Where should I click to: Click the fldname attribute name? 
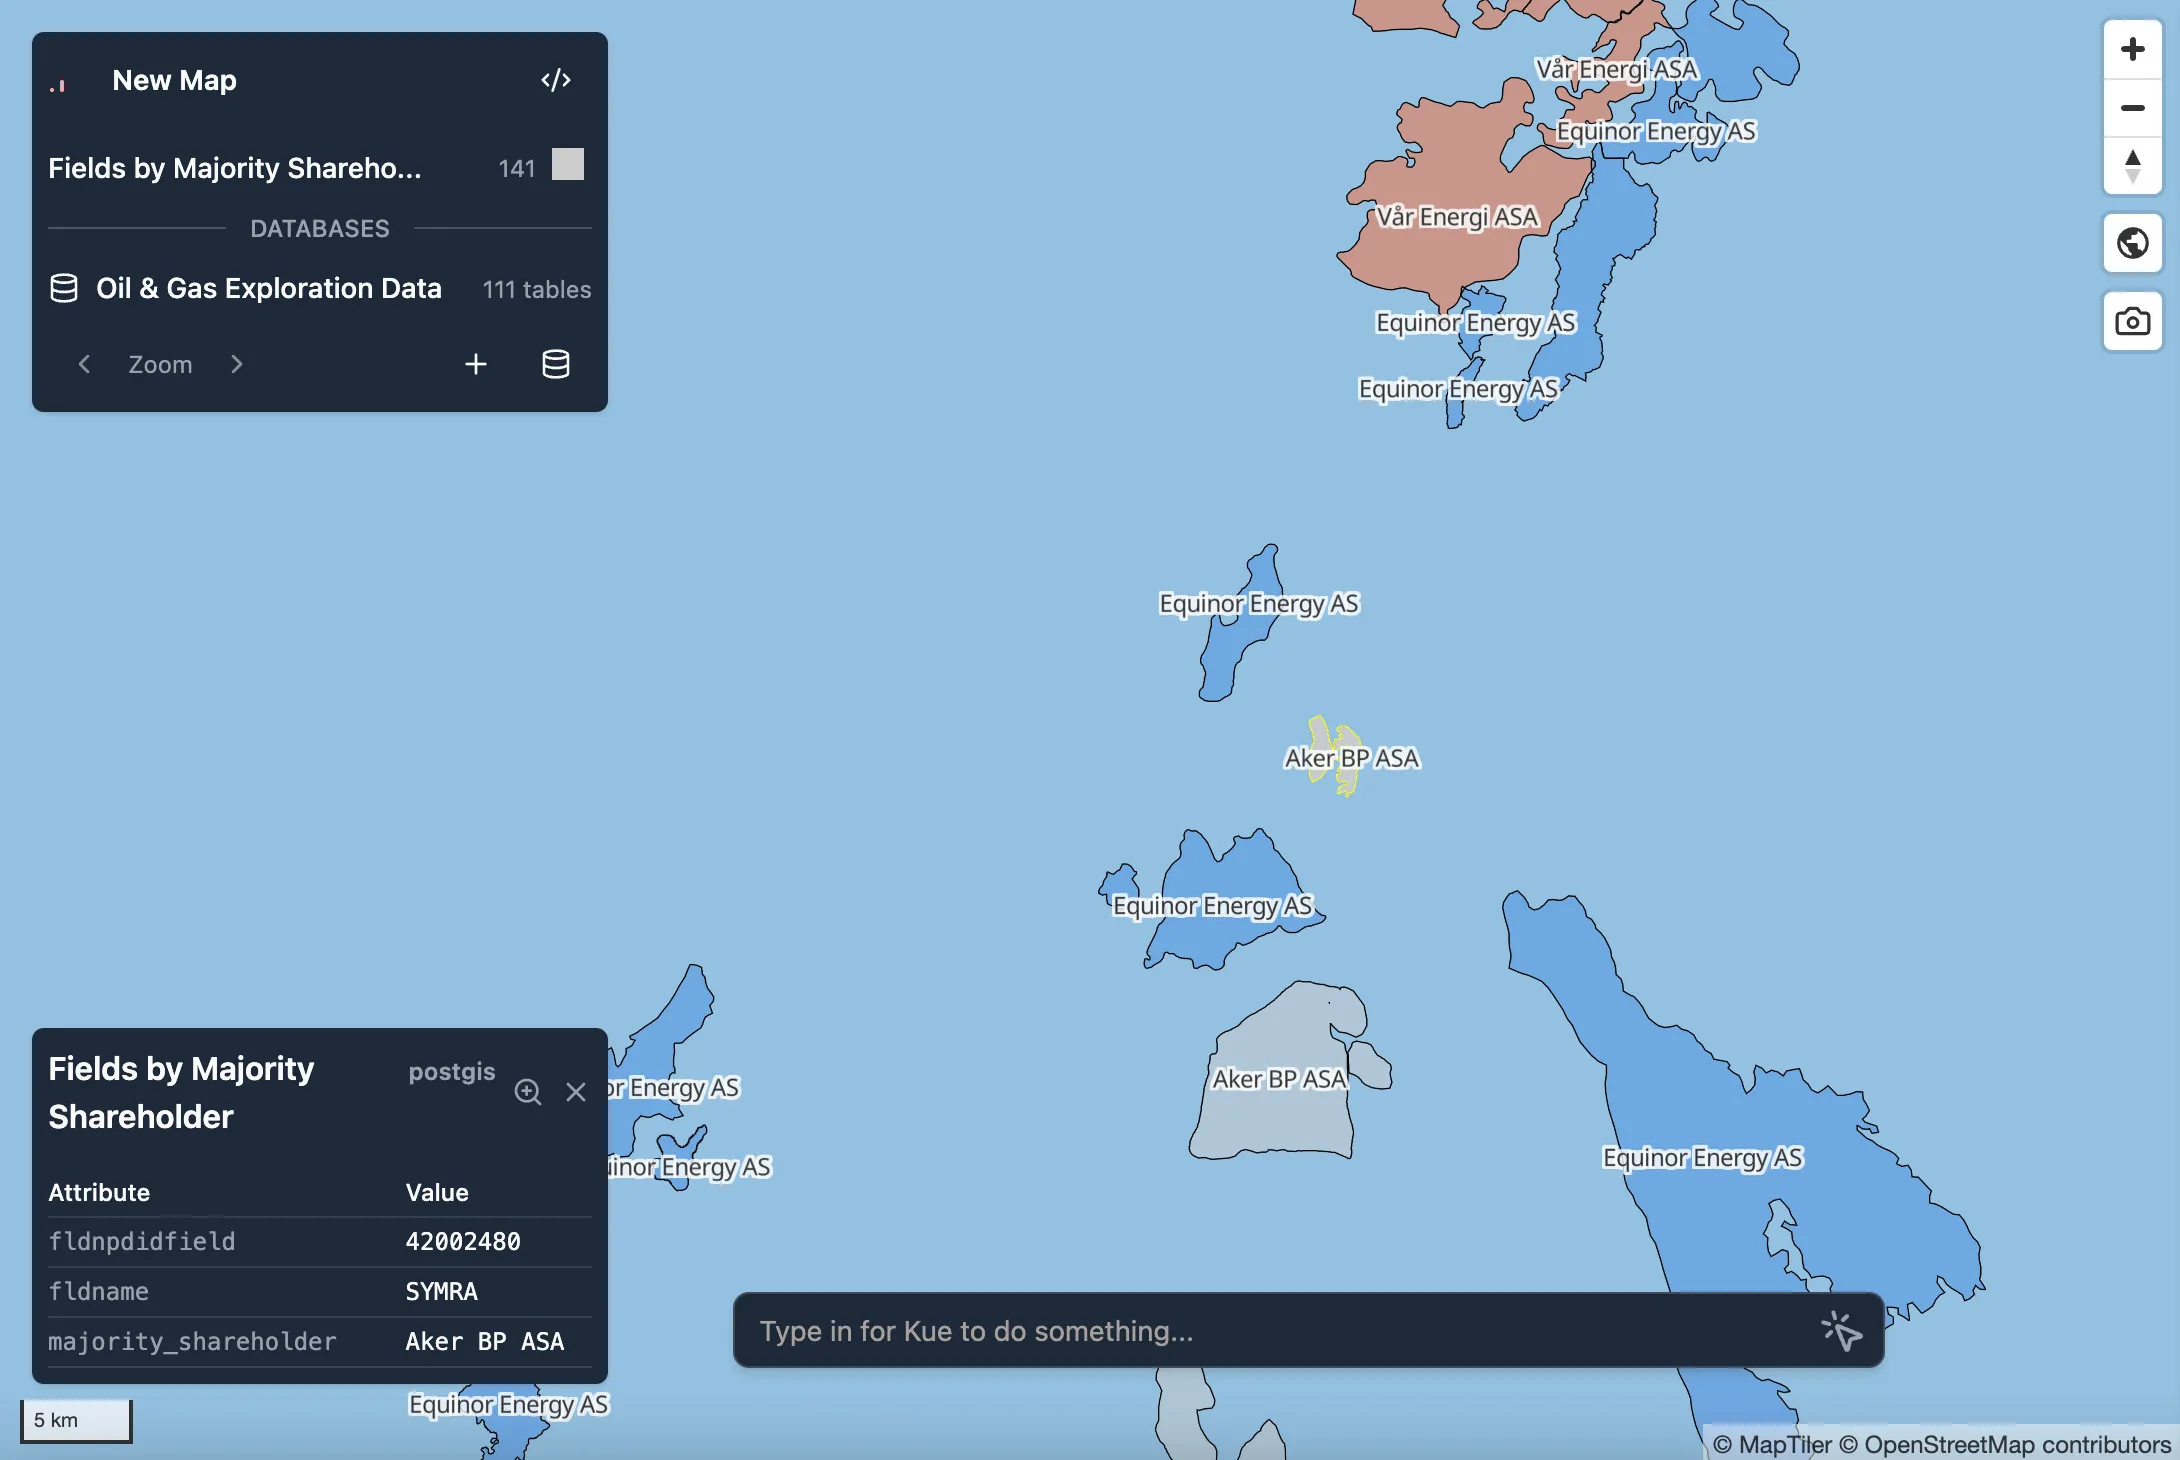[98, 1291]
